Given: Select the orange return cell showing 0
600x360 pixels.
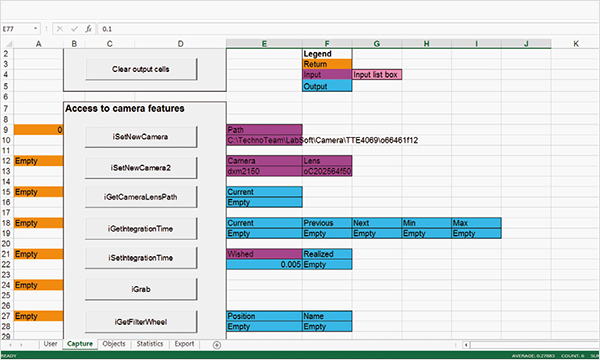Looking at the screenshot, I should (x=38, y=130).
